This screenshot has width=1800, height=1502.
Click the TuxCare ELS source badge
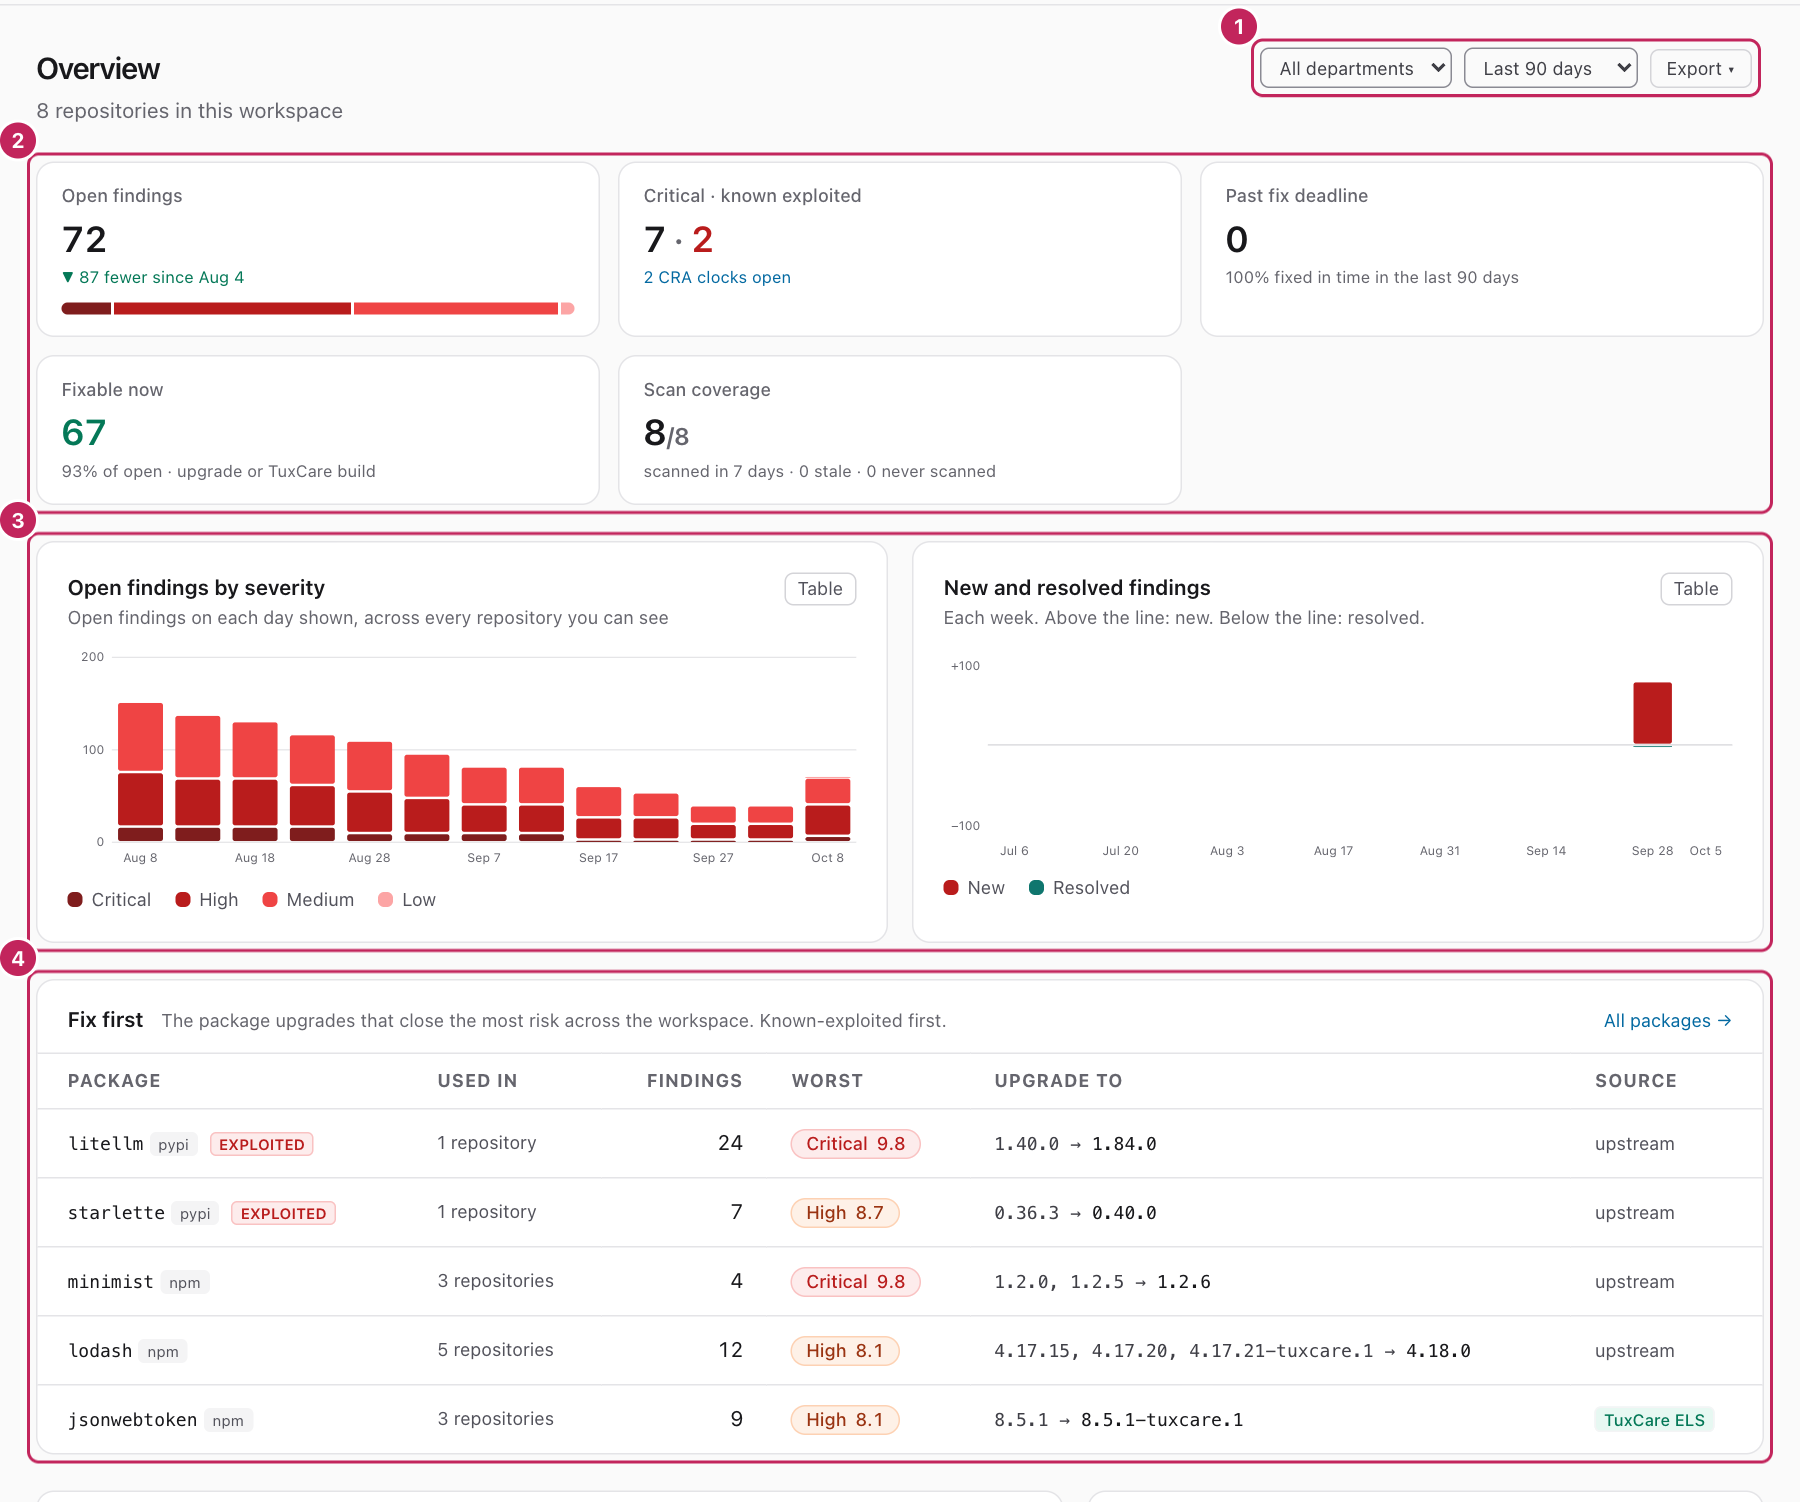1654,1420
